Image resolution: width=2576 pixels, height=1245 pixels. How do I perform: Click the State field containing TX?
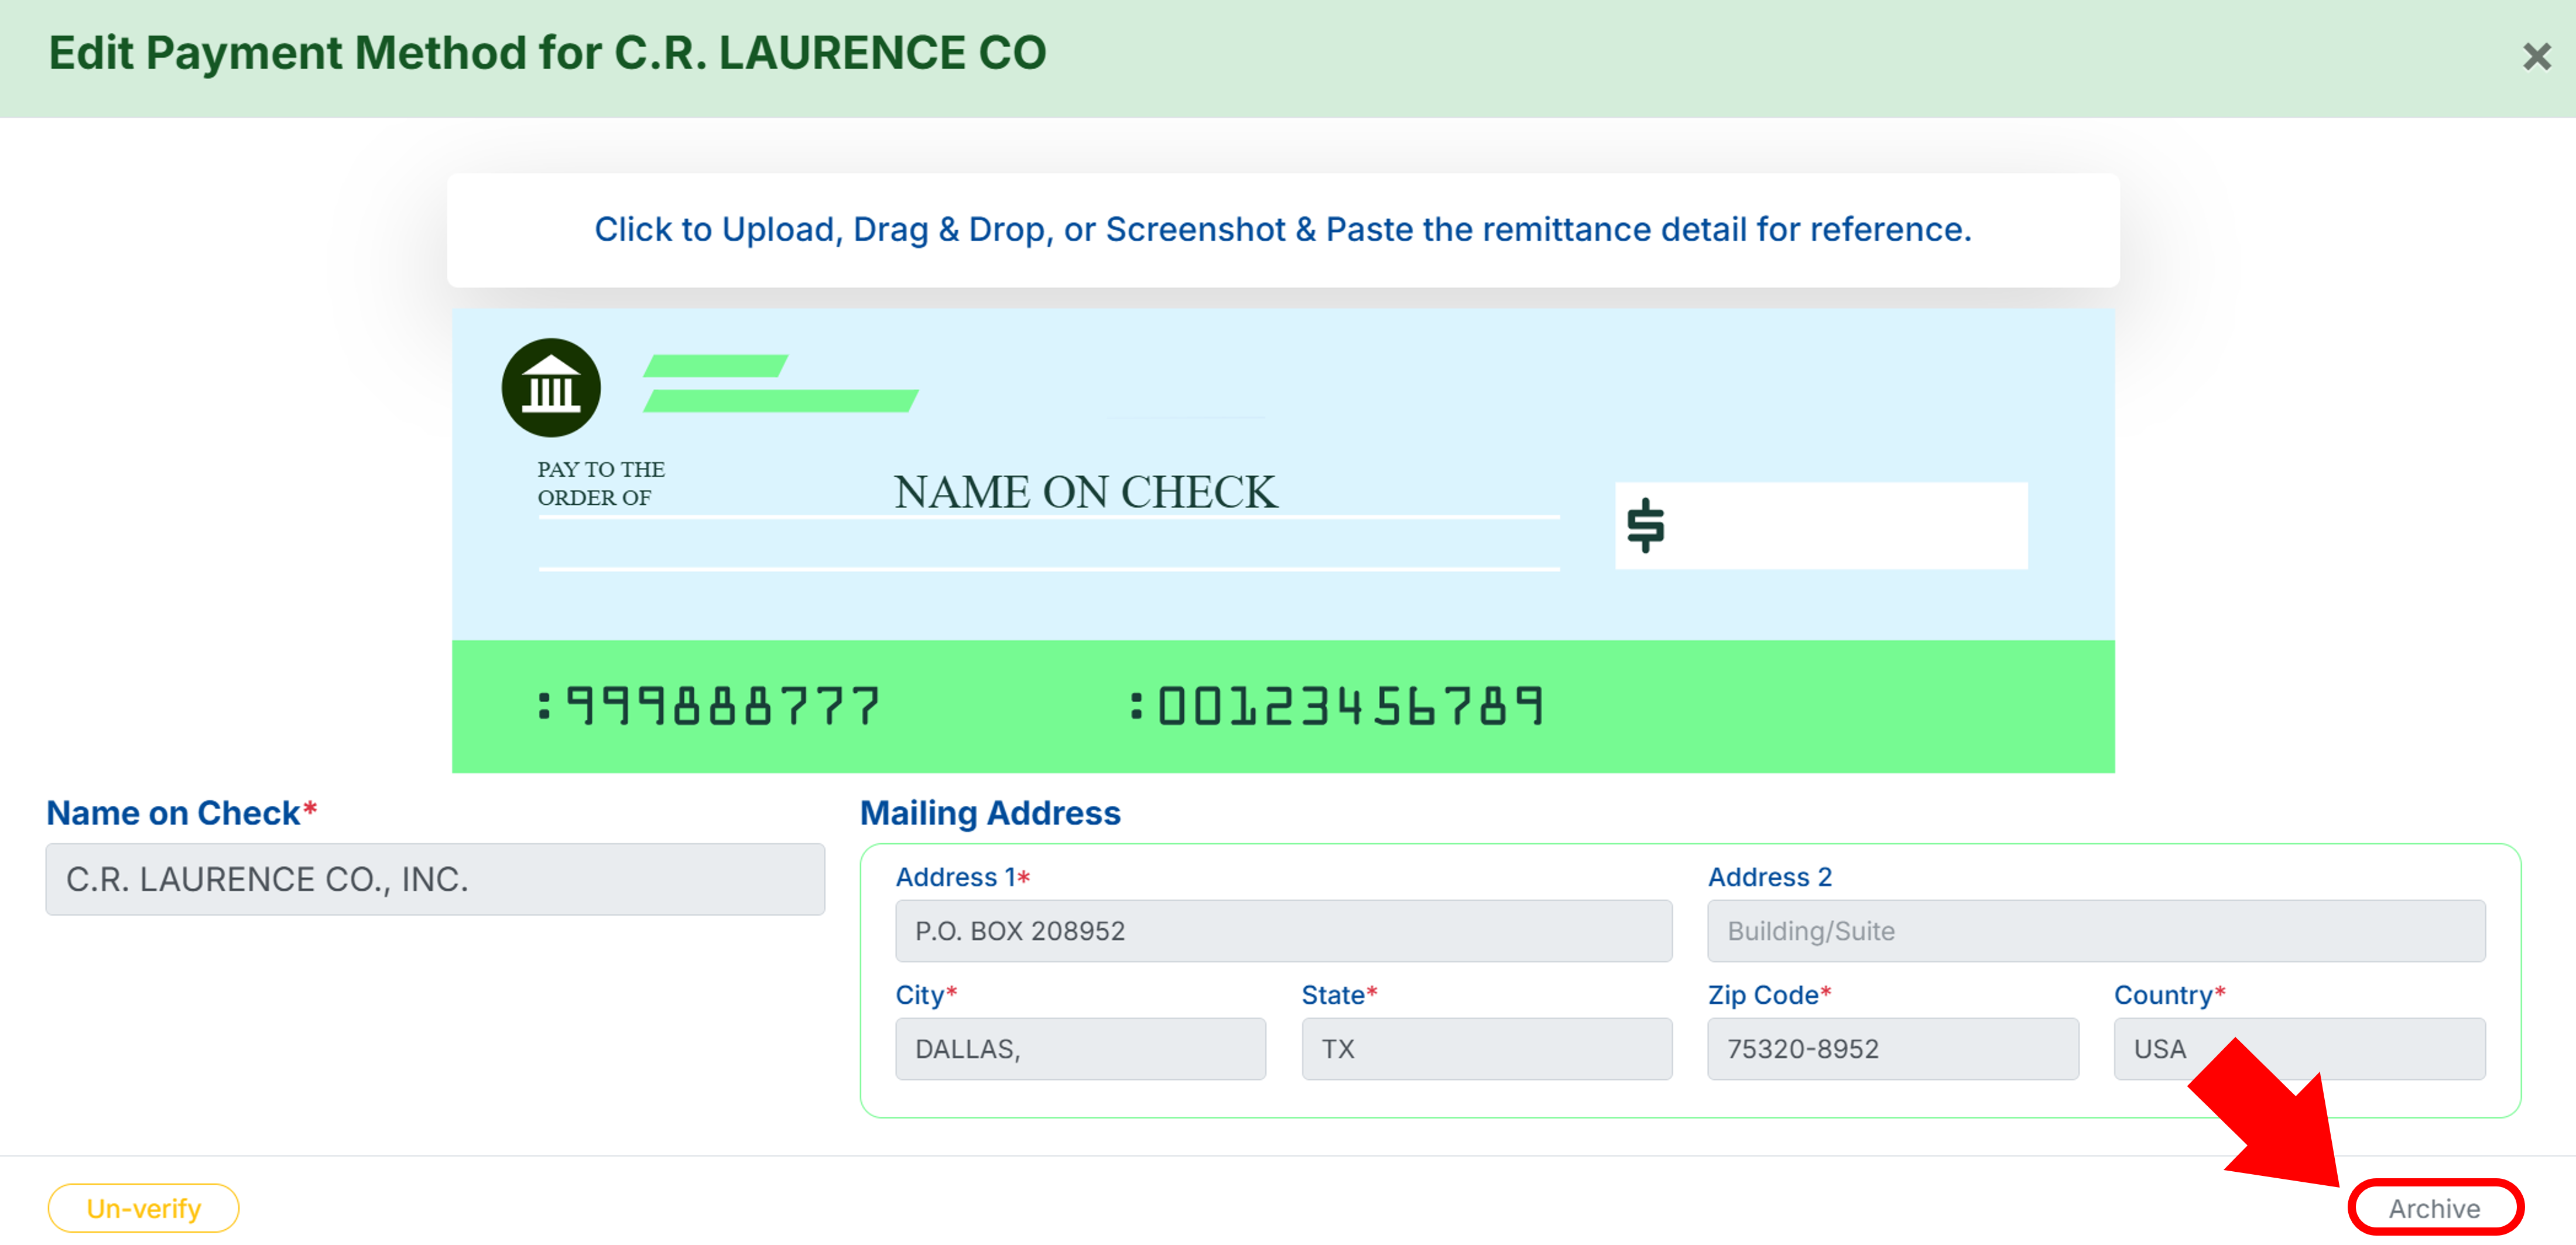1486,1049
